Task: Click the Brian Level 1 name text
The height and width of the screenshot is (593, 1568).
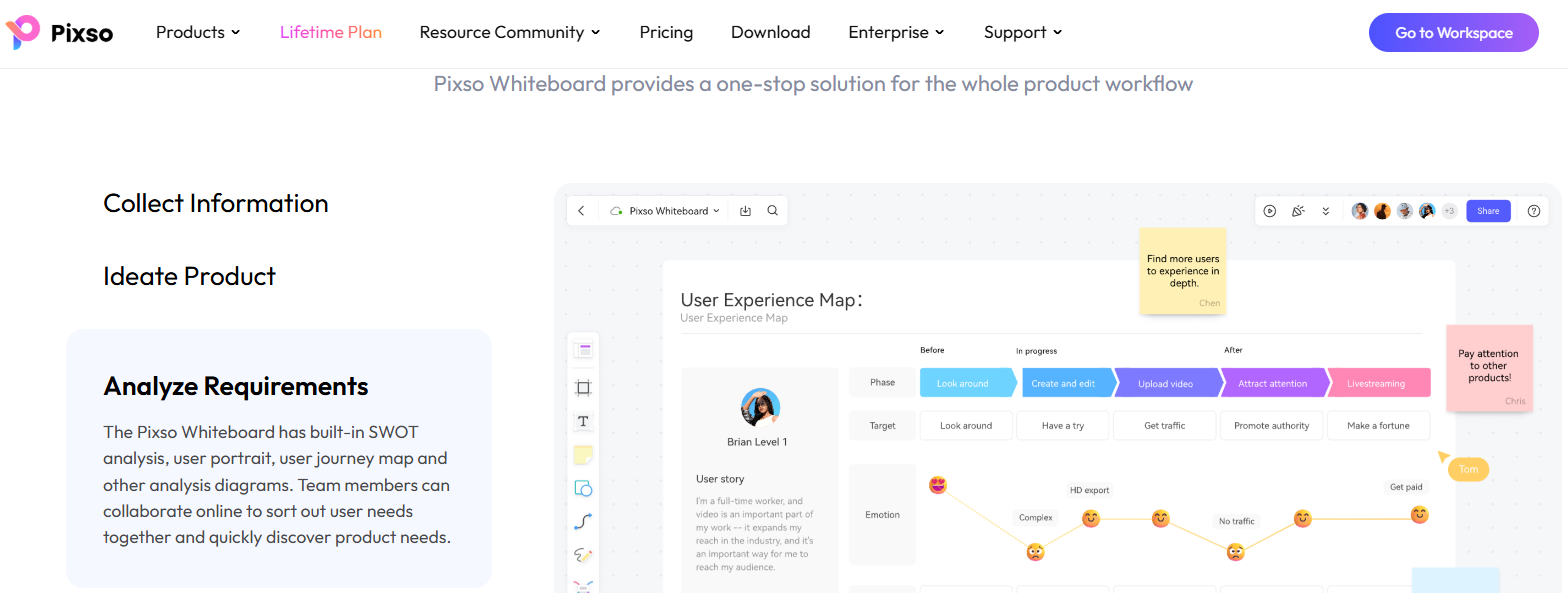Action: click(757, 442)
